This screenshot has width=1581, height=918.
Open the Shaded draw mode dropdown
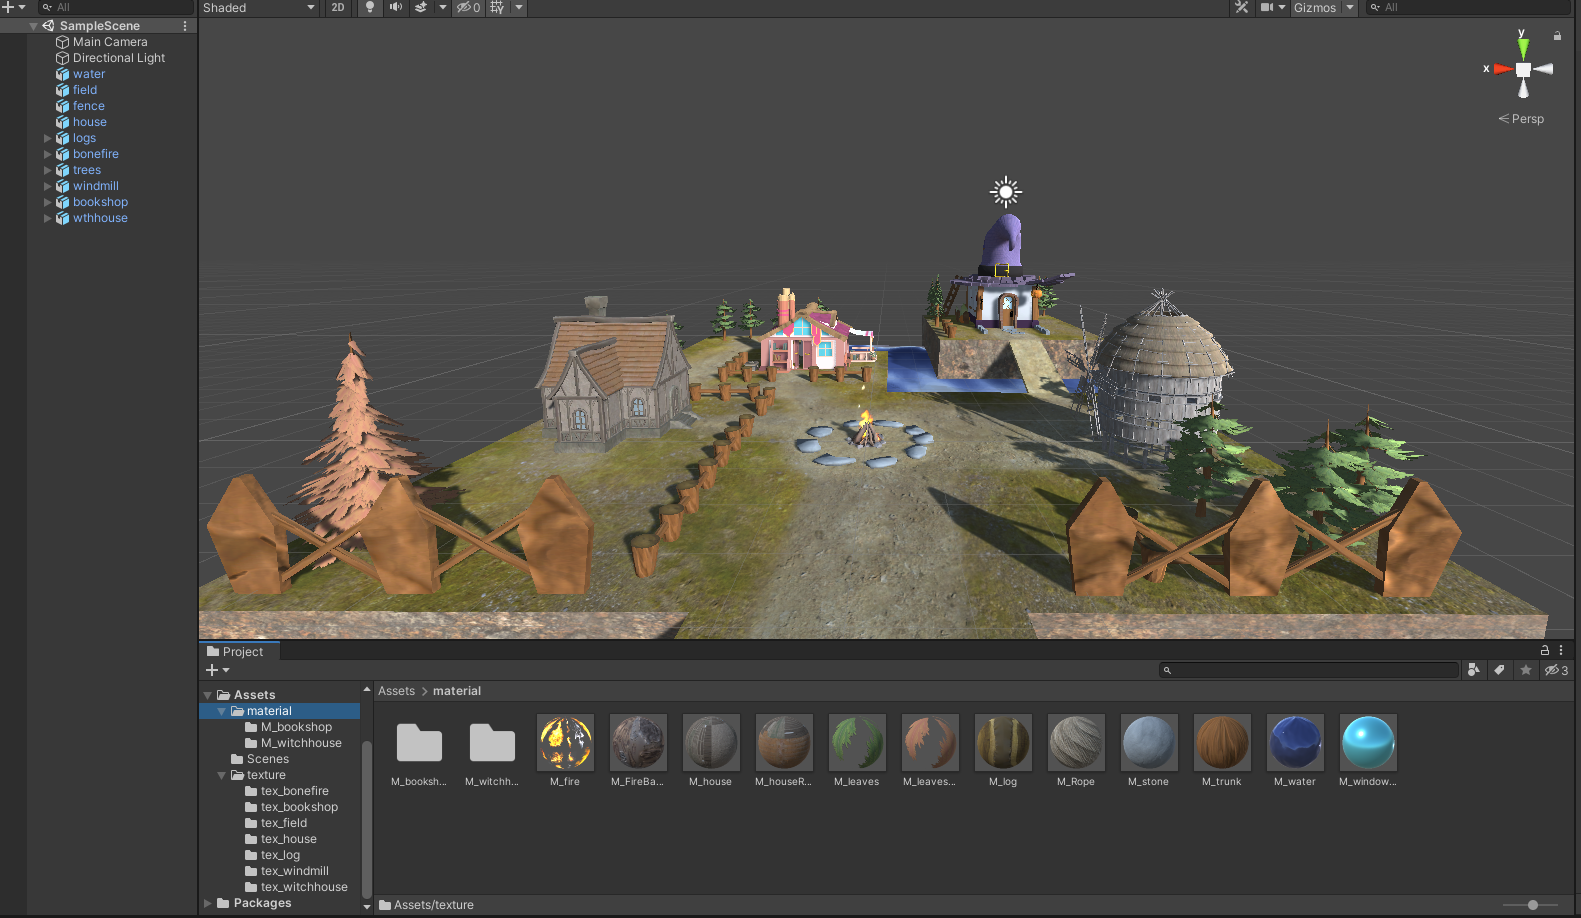pyautogui.click(x=259, y=8)
